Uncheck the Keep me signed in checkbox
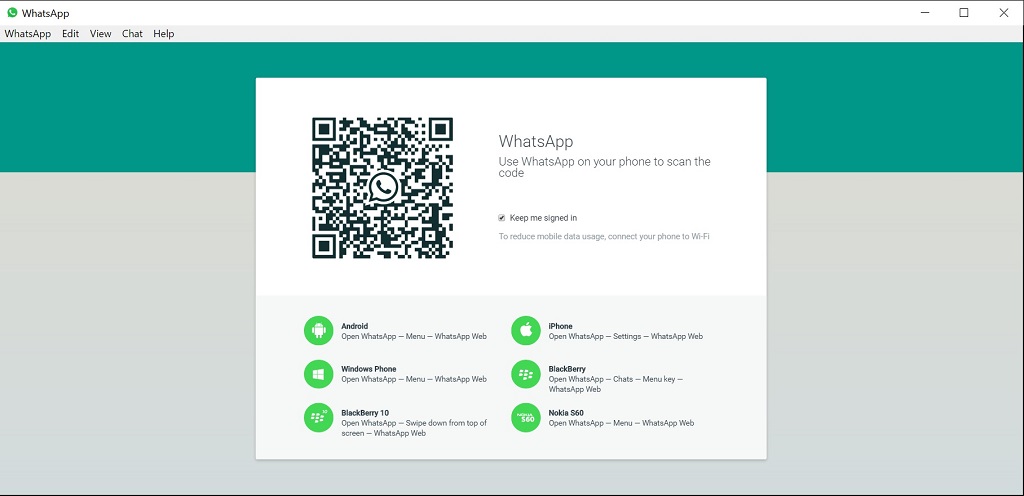 click(502, 217)
